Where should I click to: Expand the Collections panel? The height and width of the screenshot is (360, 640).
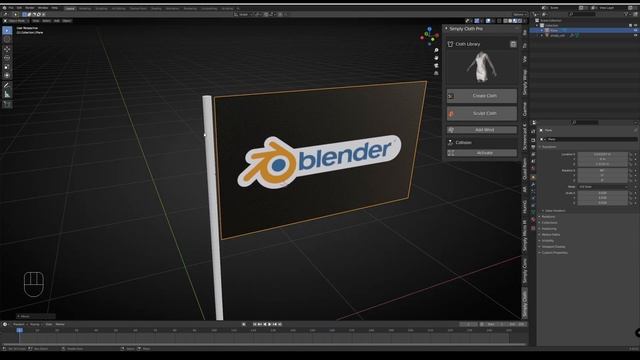[549, 222]
